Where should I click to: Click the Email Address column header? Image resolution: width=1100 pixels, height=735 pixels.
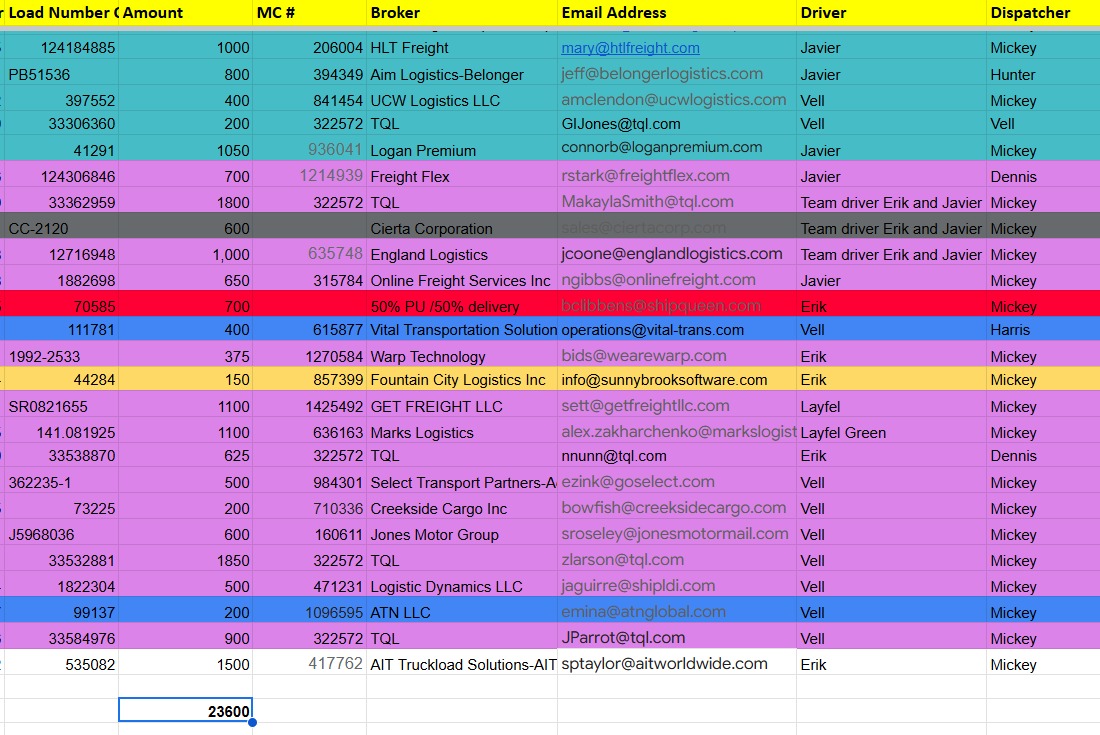coord(677,13)
